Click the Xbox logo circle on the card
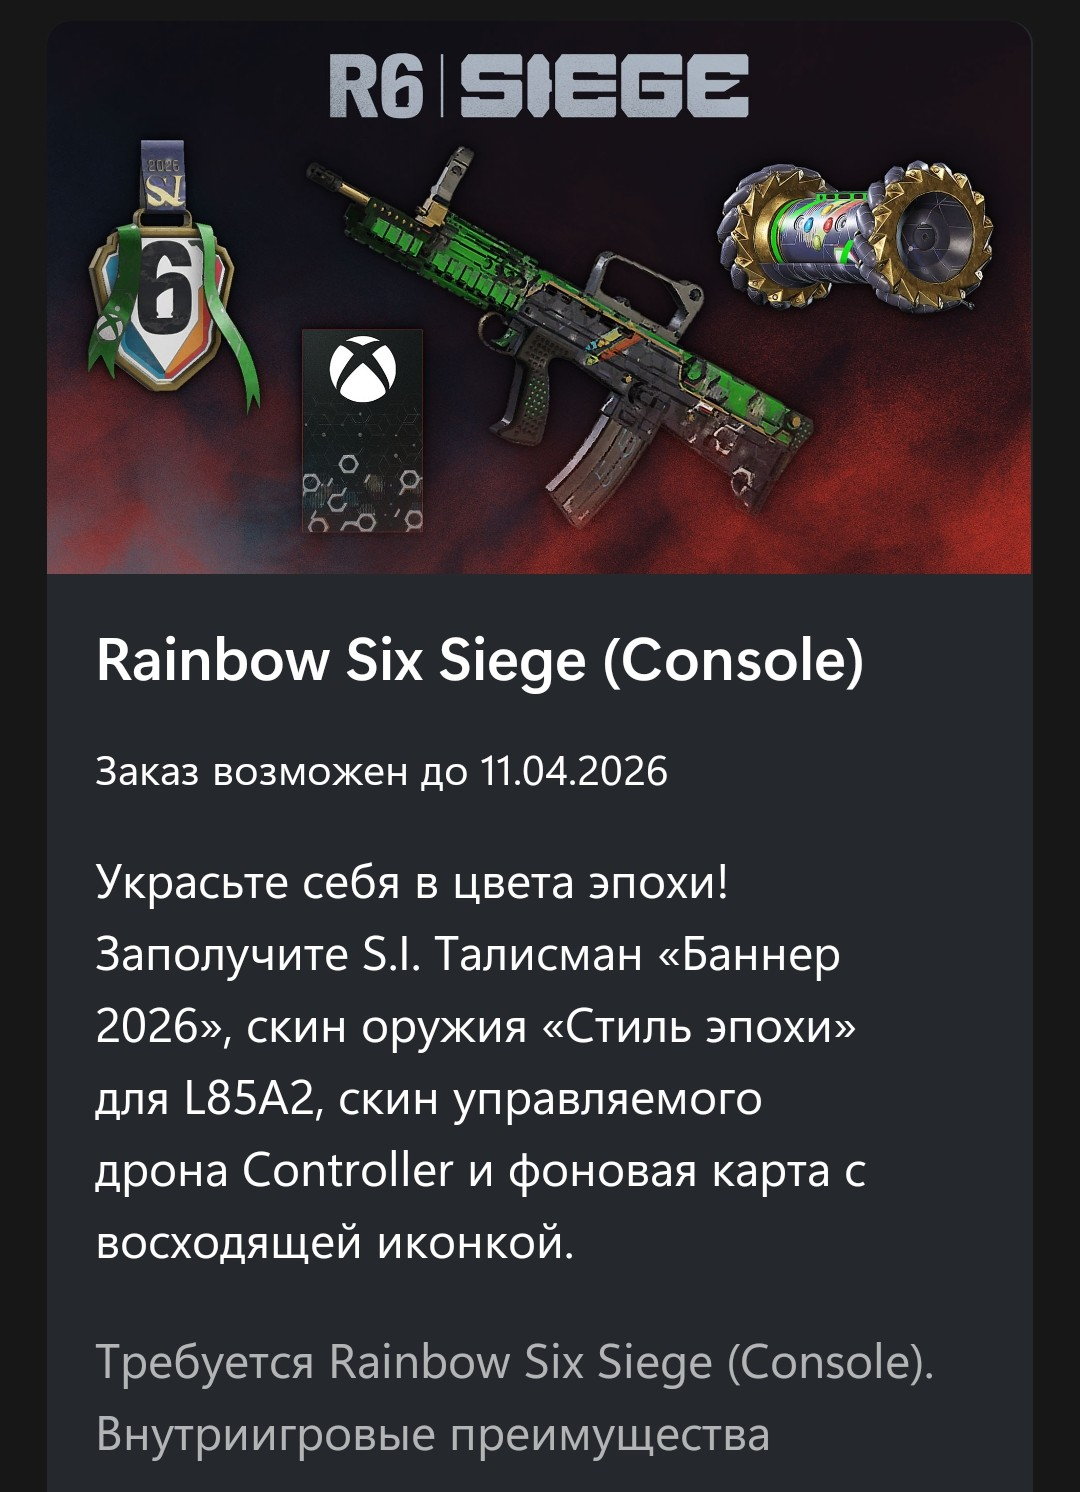 coord(362,368)
